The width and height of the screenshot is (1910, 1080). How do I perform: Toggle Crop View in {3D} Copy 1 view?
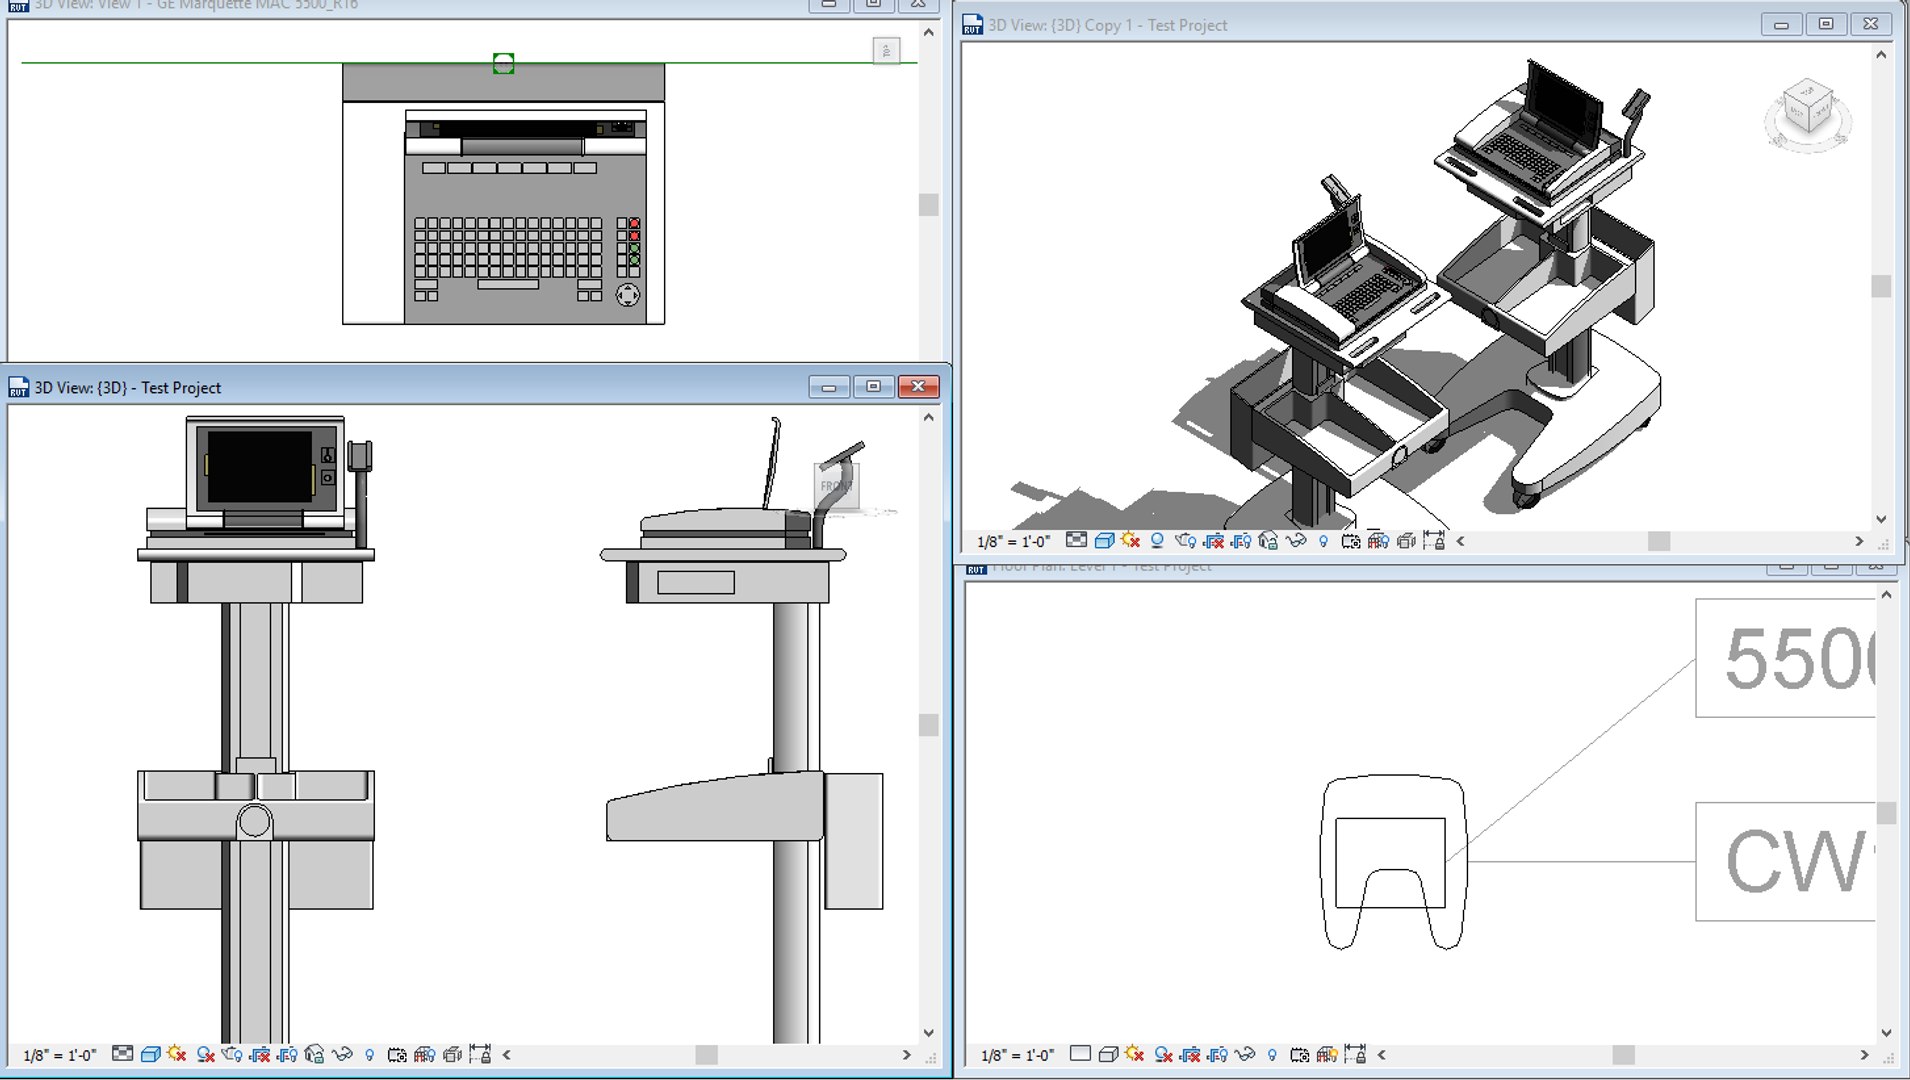tap(1213, 541)
